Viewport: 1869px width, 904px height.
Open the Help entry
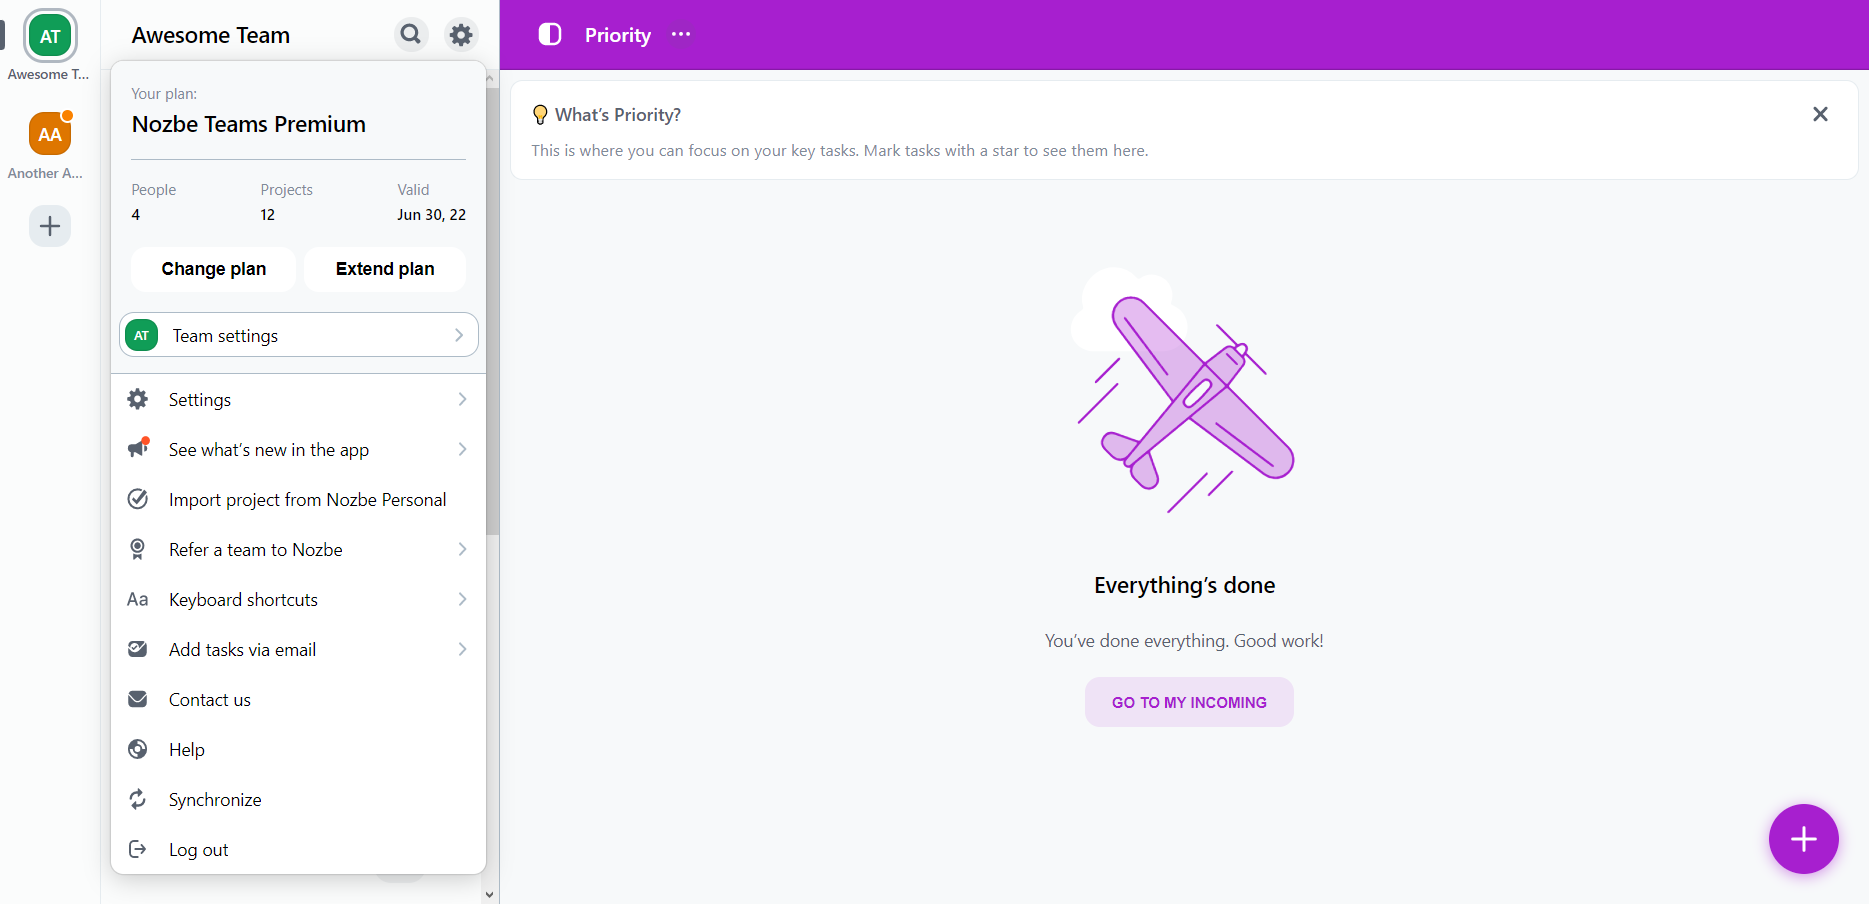pos(298,749)
